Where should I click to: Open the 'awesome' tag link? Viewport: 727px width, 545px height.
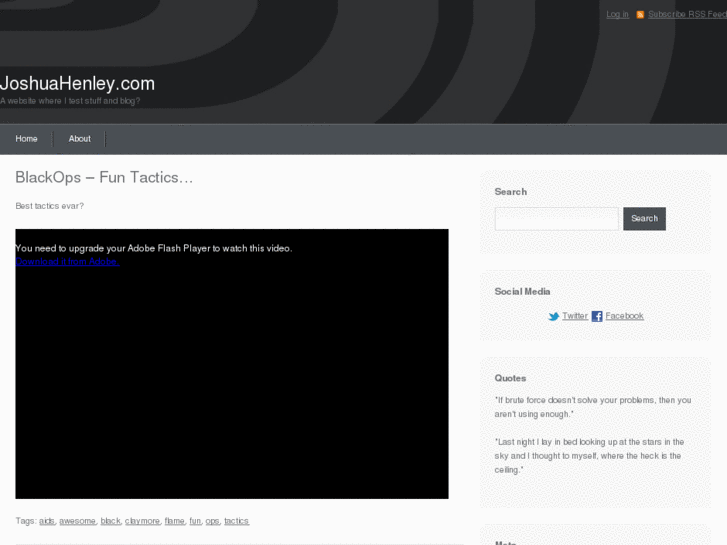77,521
